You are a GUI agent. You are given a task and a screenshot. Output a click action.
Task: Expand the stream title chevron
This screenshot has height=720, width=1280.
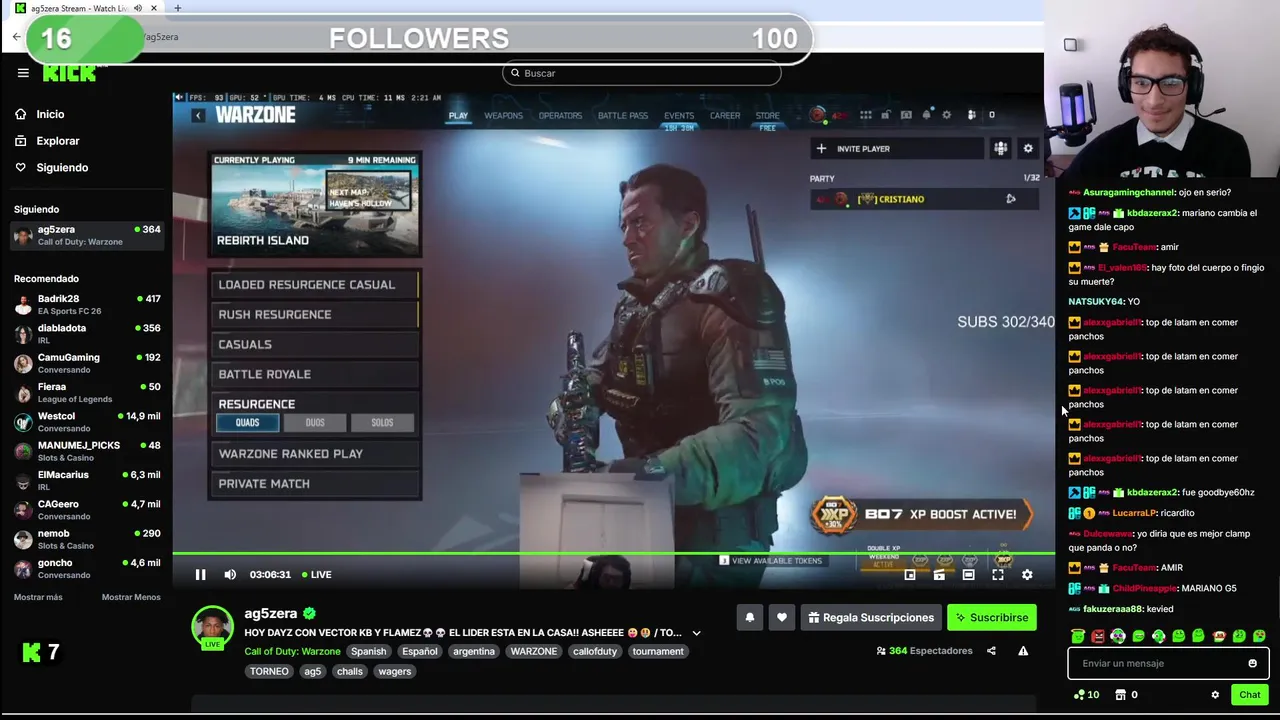(697, 633)
